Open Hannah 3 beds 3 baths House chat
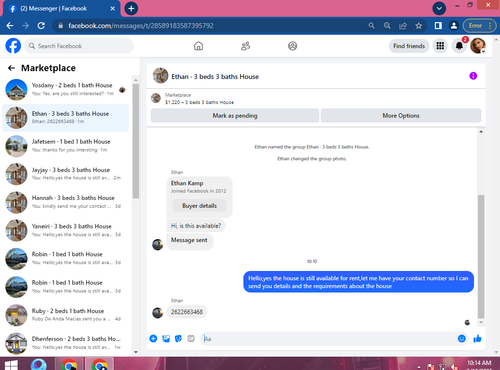 pos(65,202)
